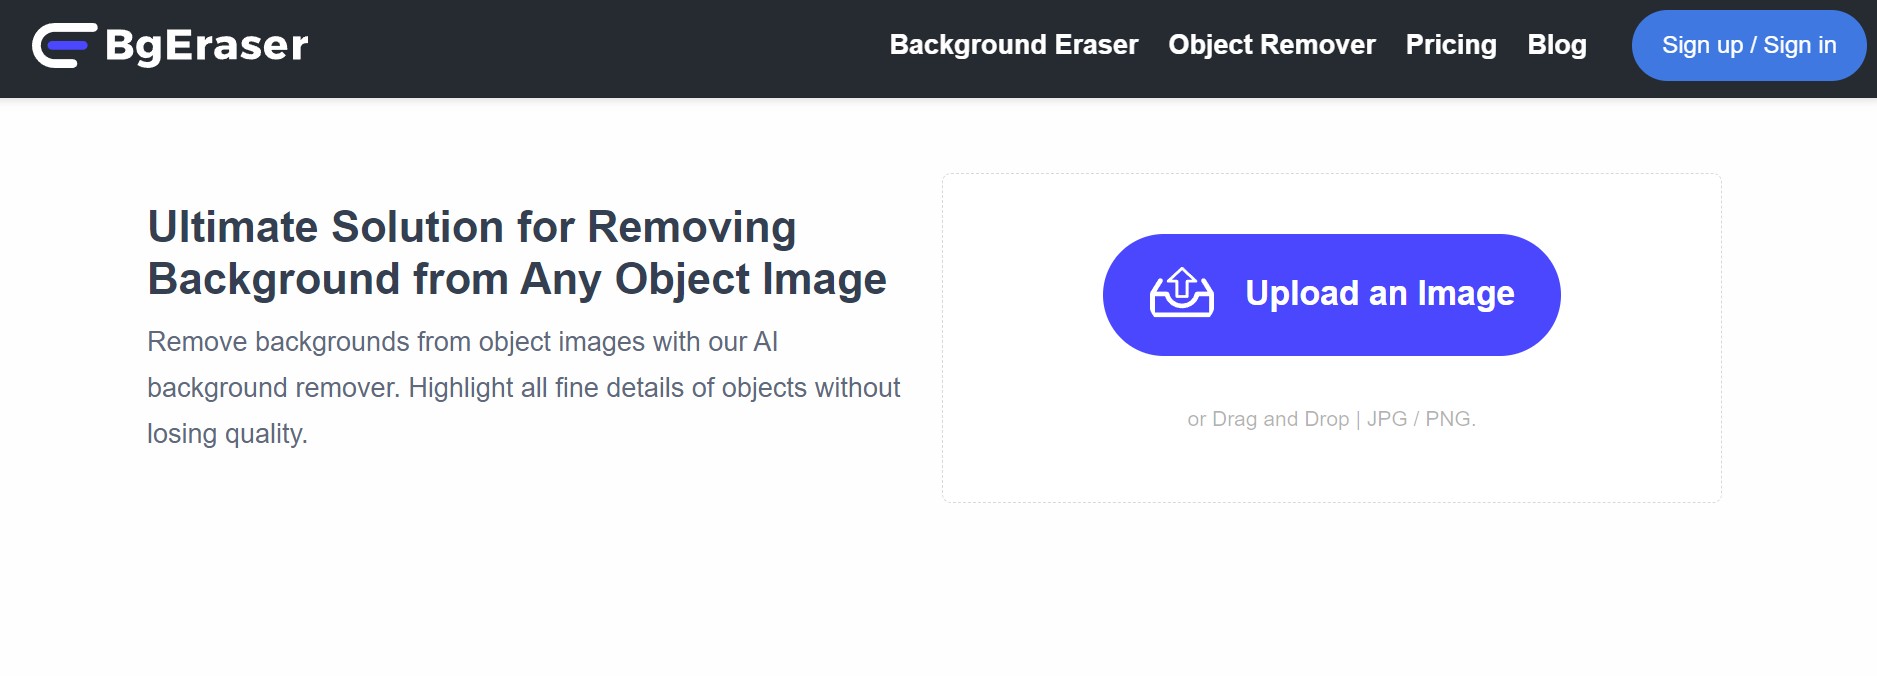Click the "or Drag and Drop" hint text
This screenshot has width=1877, height=676.
click(1267, 419)
